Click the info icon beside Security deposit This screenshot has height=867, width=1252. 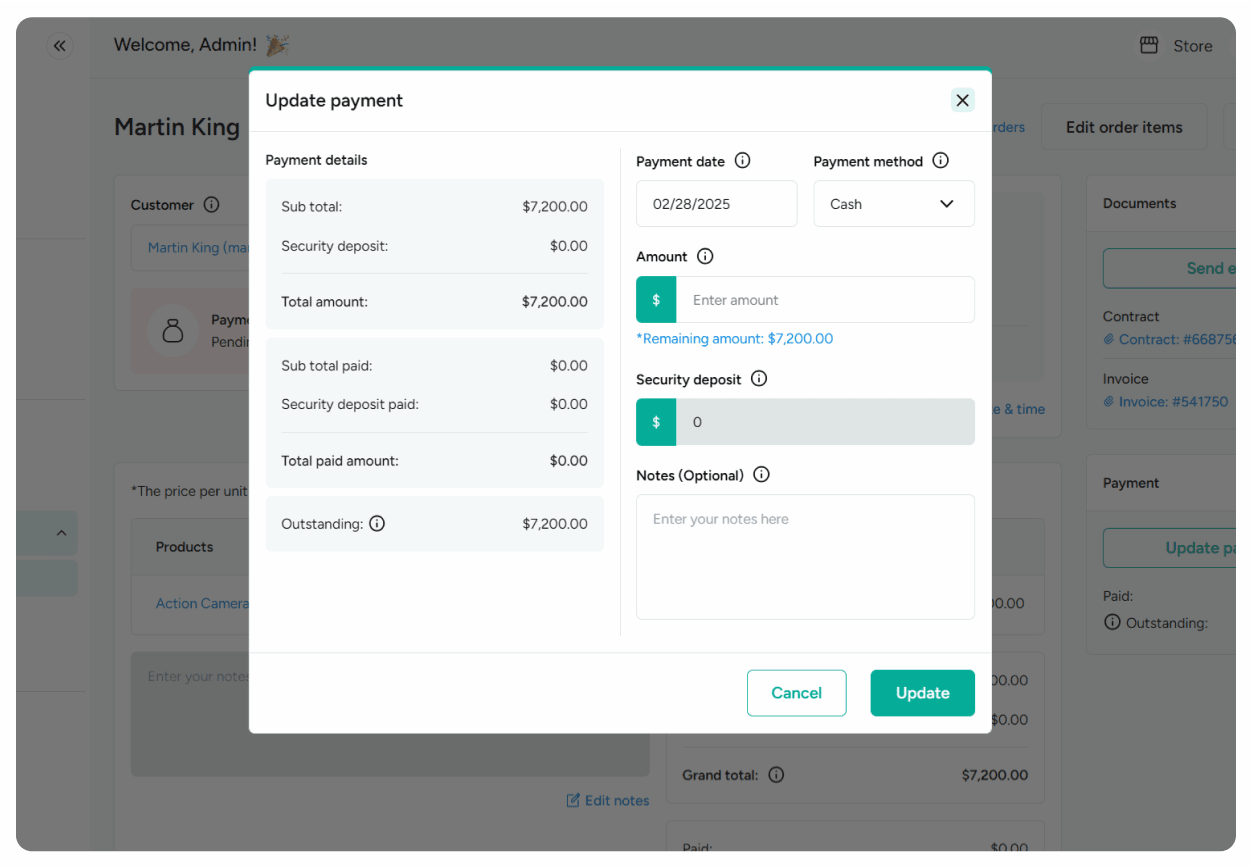click(758, 378)
